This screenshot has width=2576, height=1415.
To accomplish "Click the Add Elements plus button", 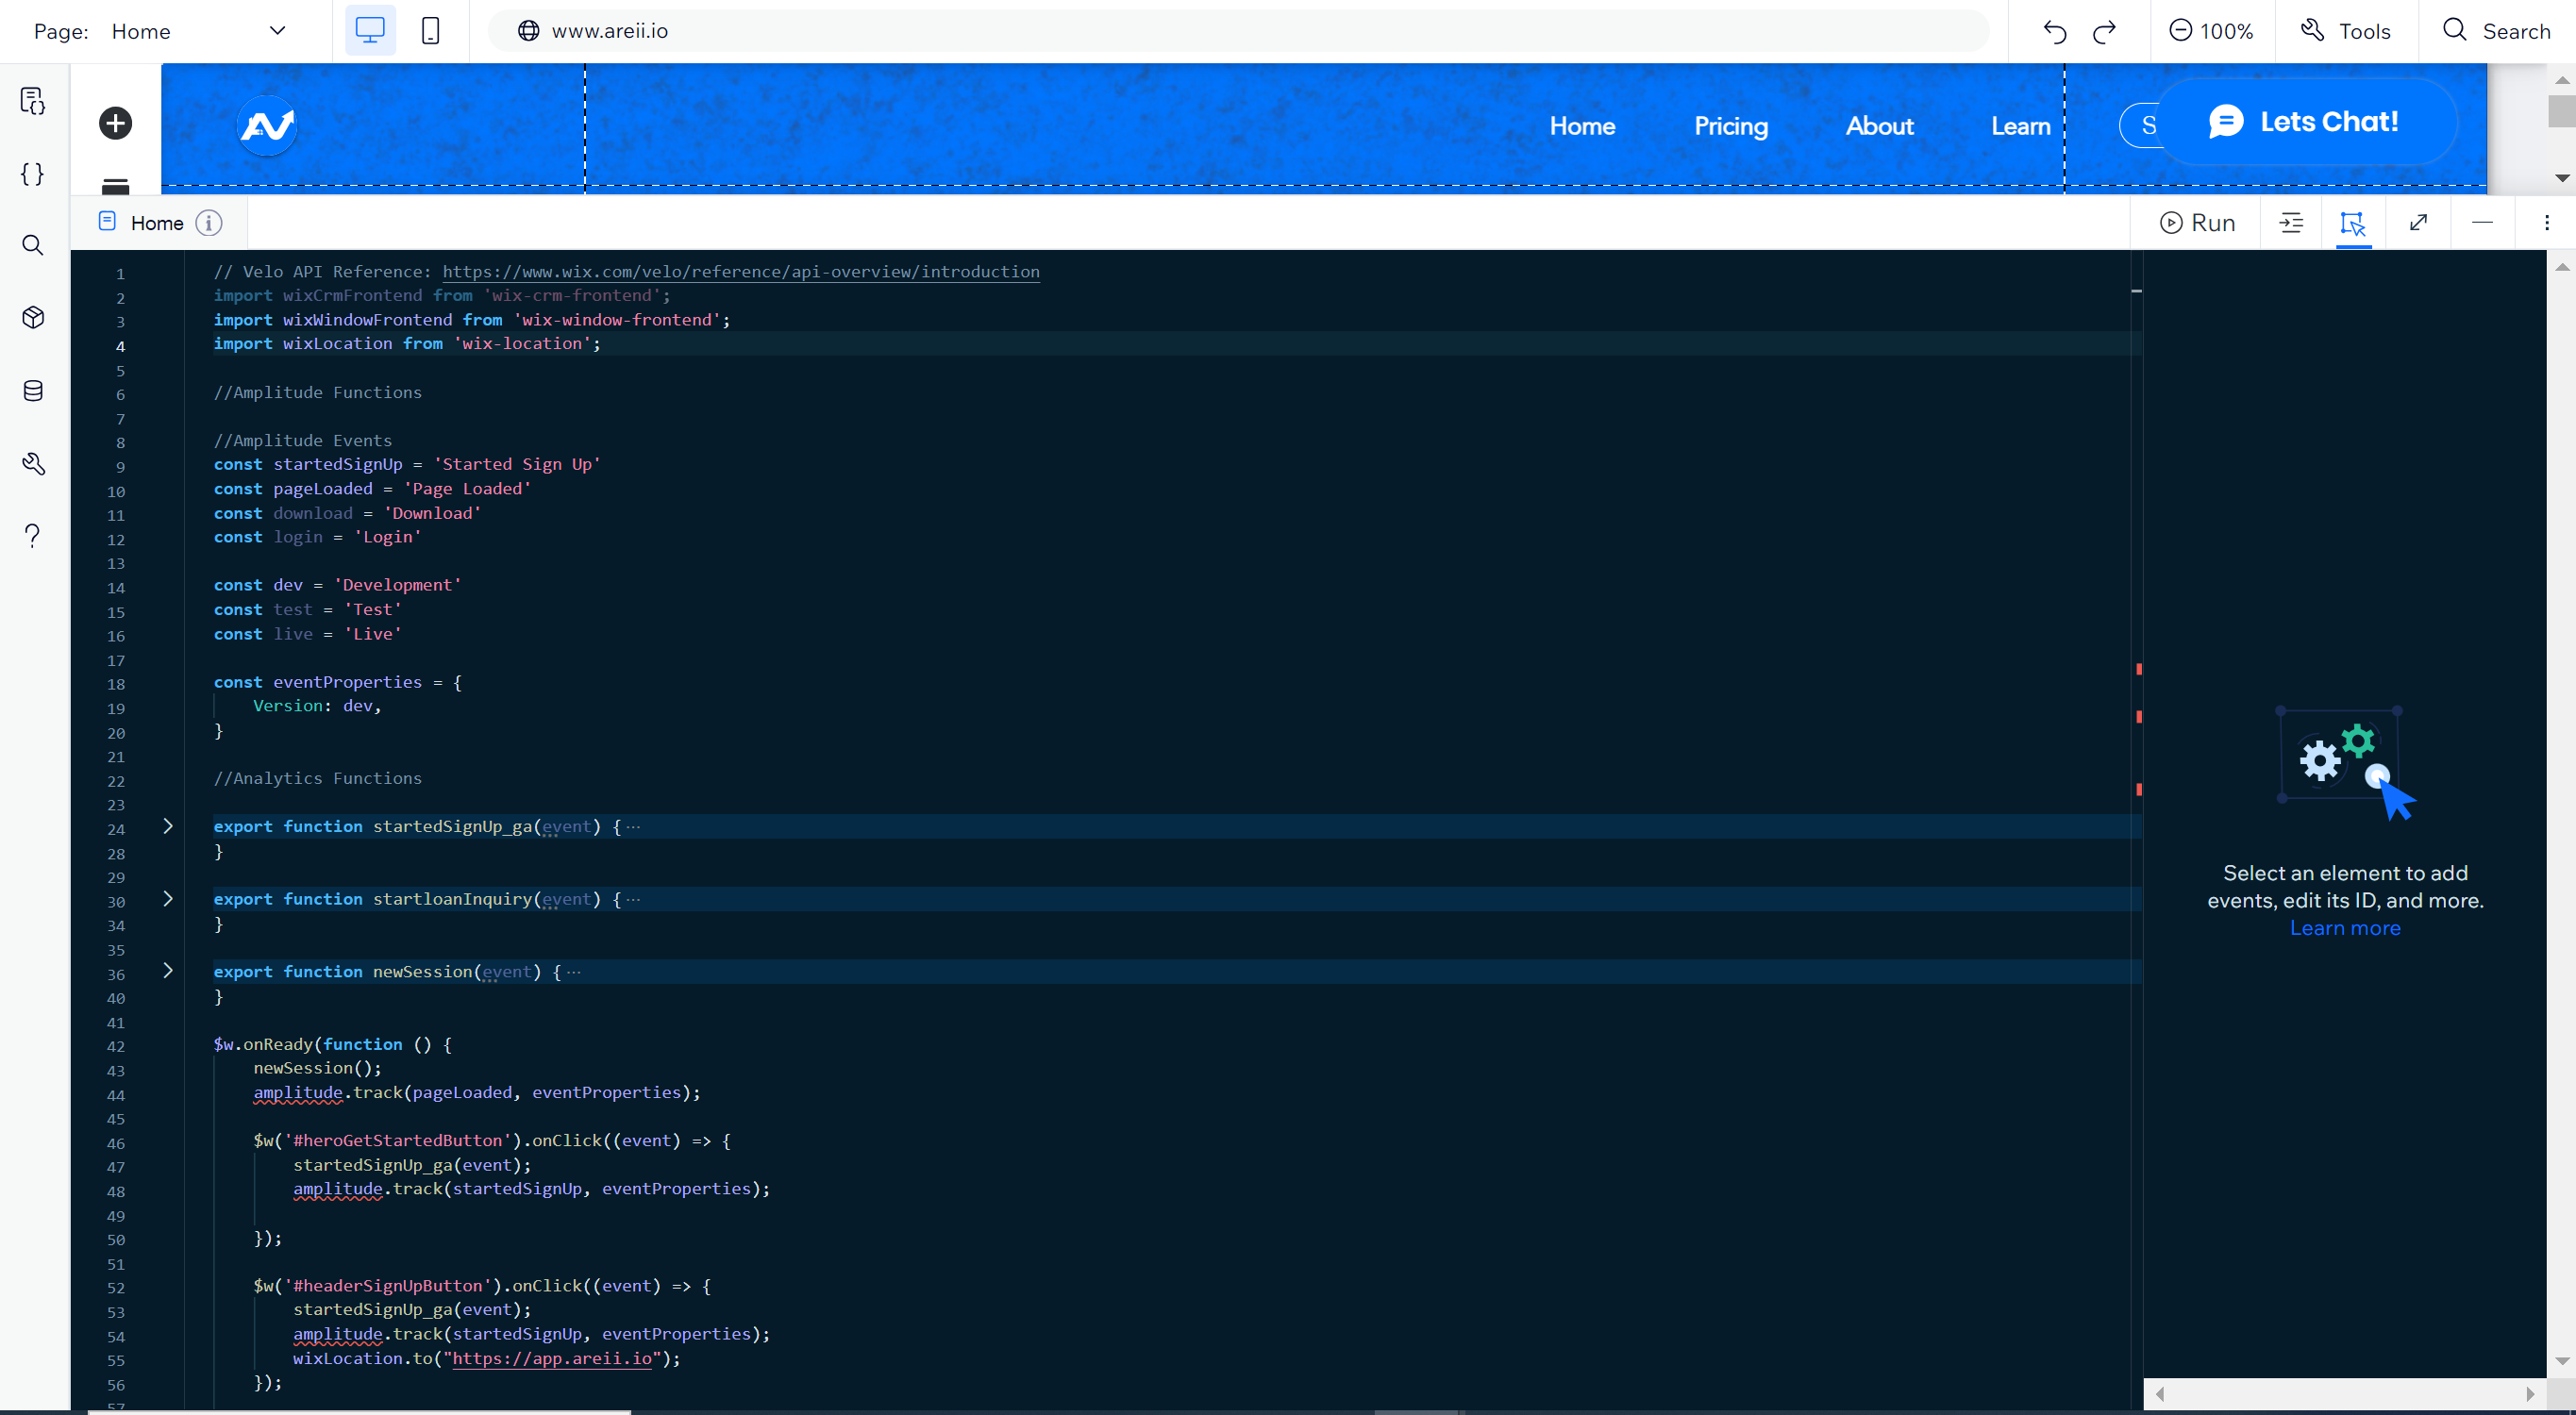I will click(x=115, y=123).
